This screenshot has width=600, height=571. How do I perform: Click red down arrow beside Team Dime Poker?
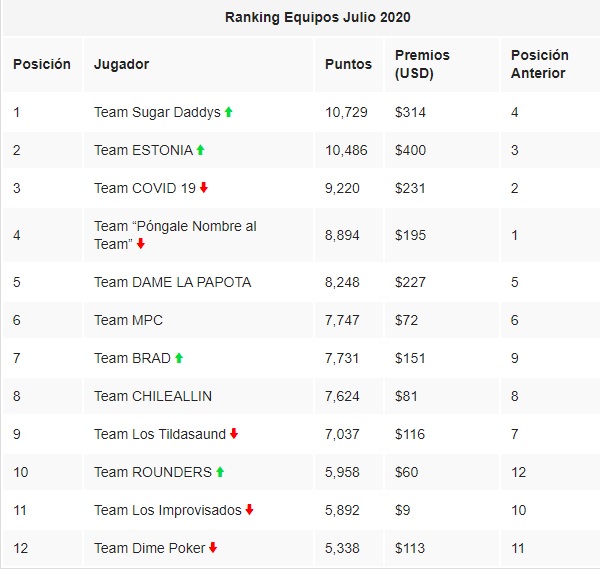(x=213, y=548)
